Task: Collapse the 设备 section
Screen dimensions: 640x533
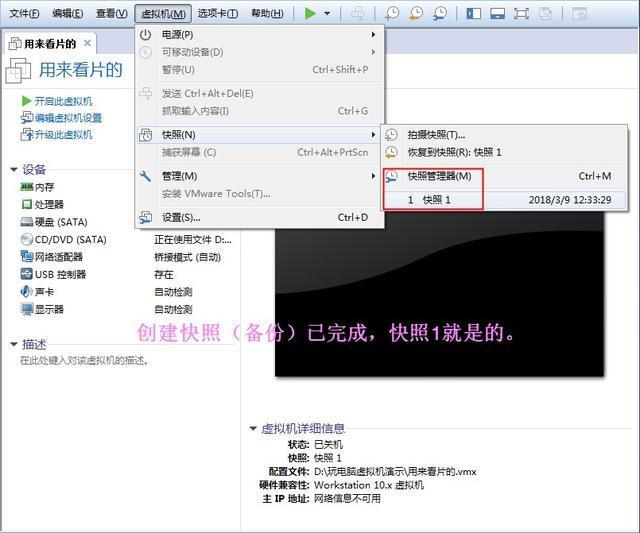Action: (x=14, y=169)
